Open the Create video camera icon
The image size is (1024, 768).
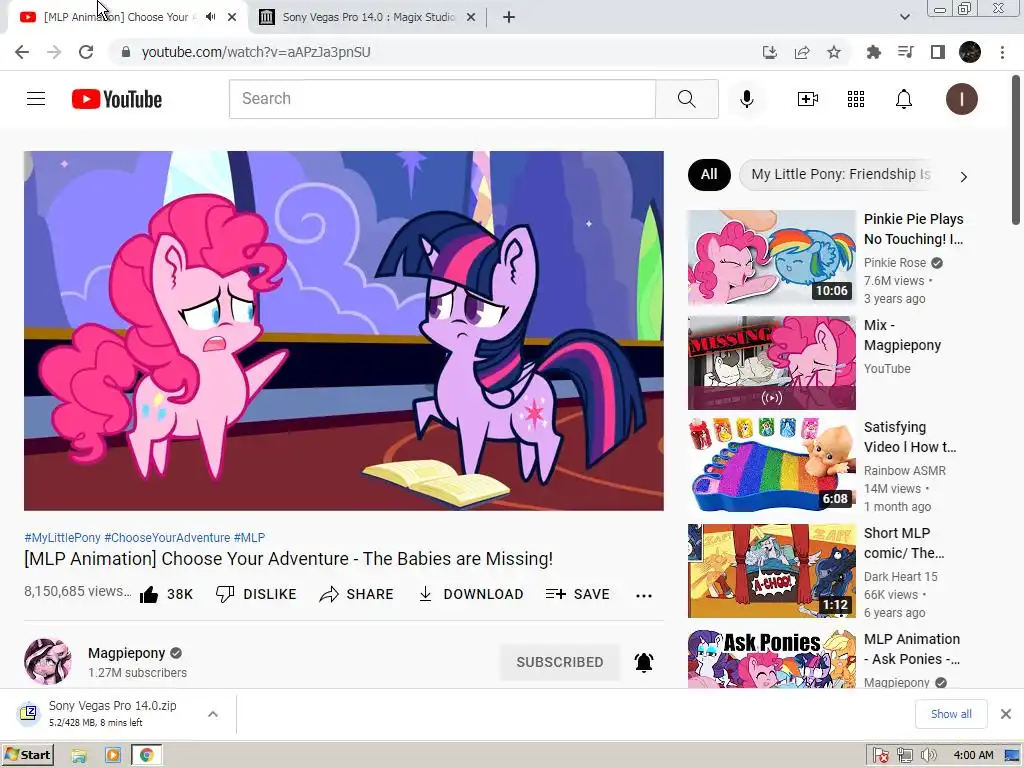tap(807, 99)
